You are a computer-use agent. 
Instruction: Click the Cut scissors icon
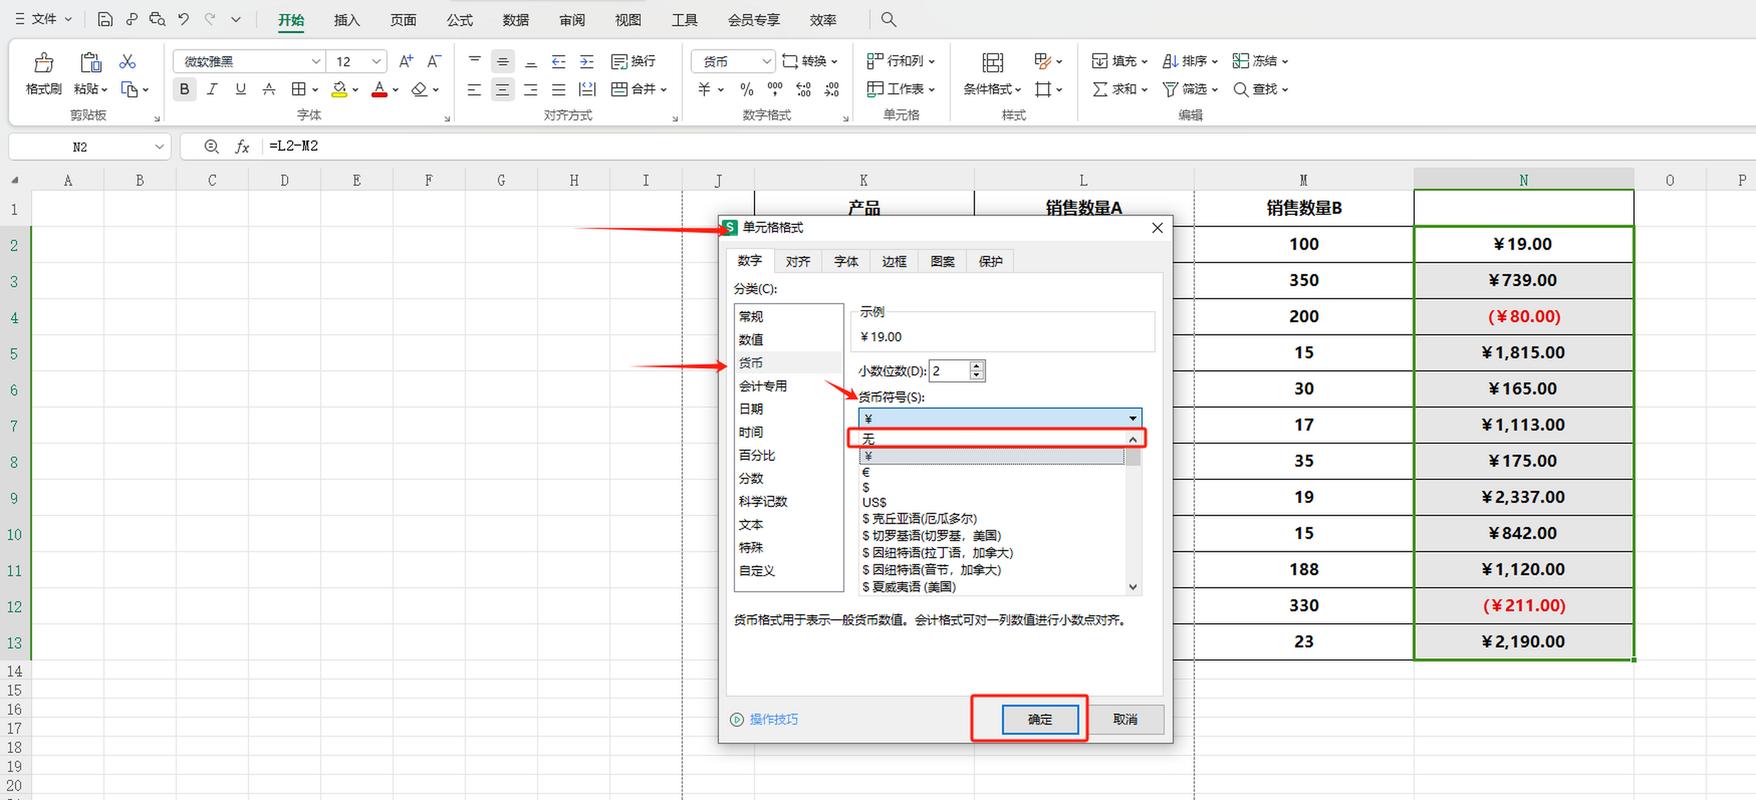(128, 62)
